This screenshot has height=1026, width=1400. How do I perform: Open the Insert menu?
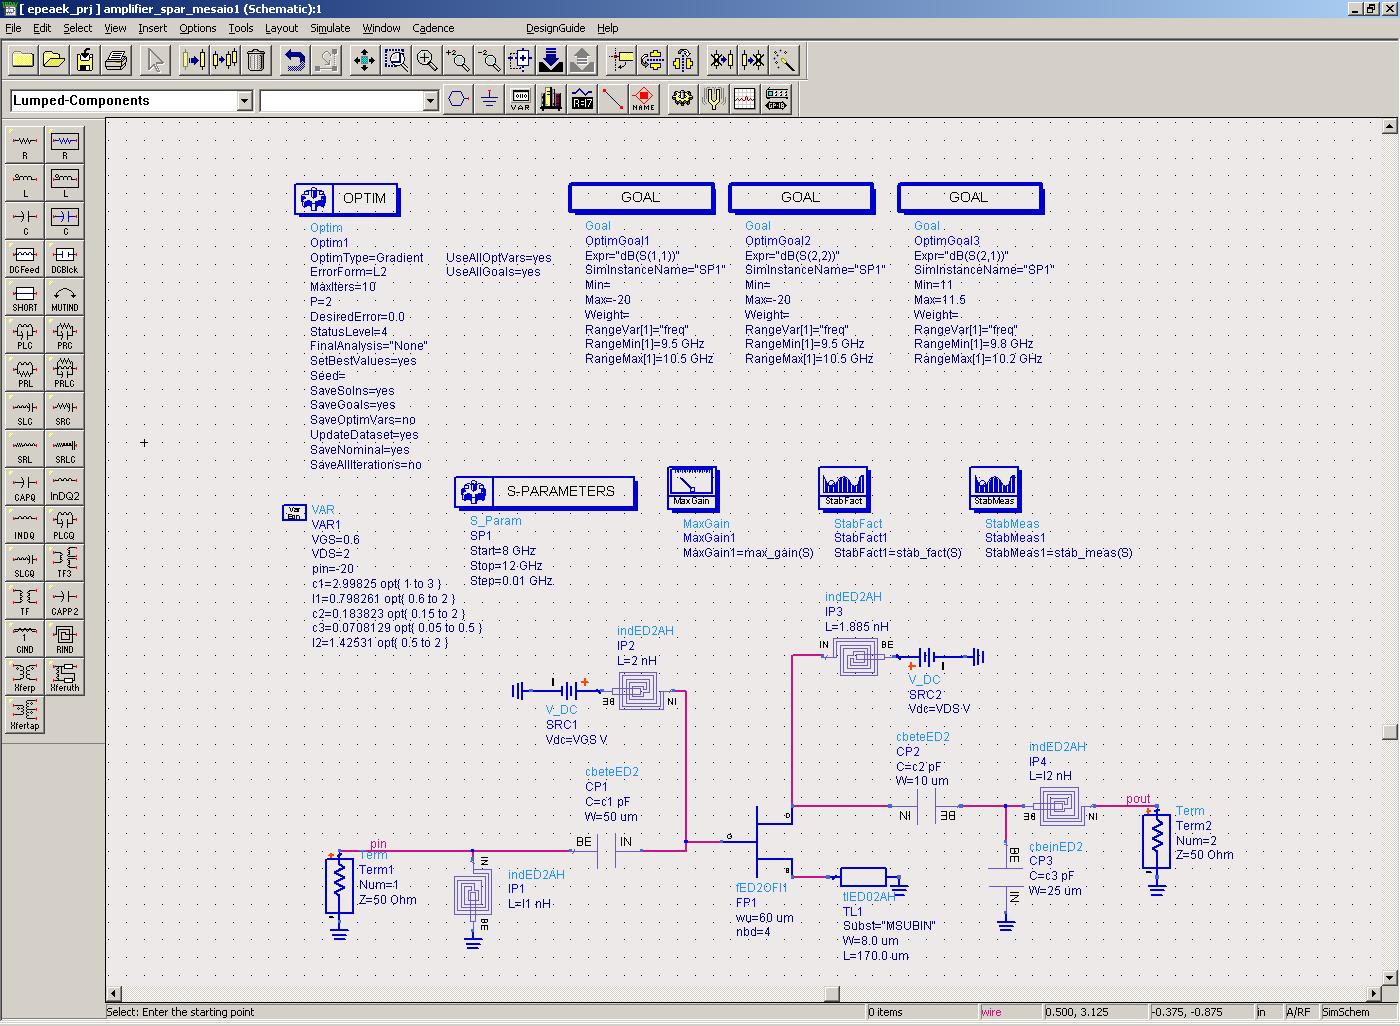click(x=152, y=28)
